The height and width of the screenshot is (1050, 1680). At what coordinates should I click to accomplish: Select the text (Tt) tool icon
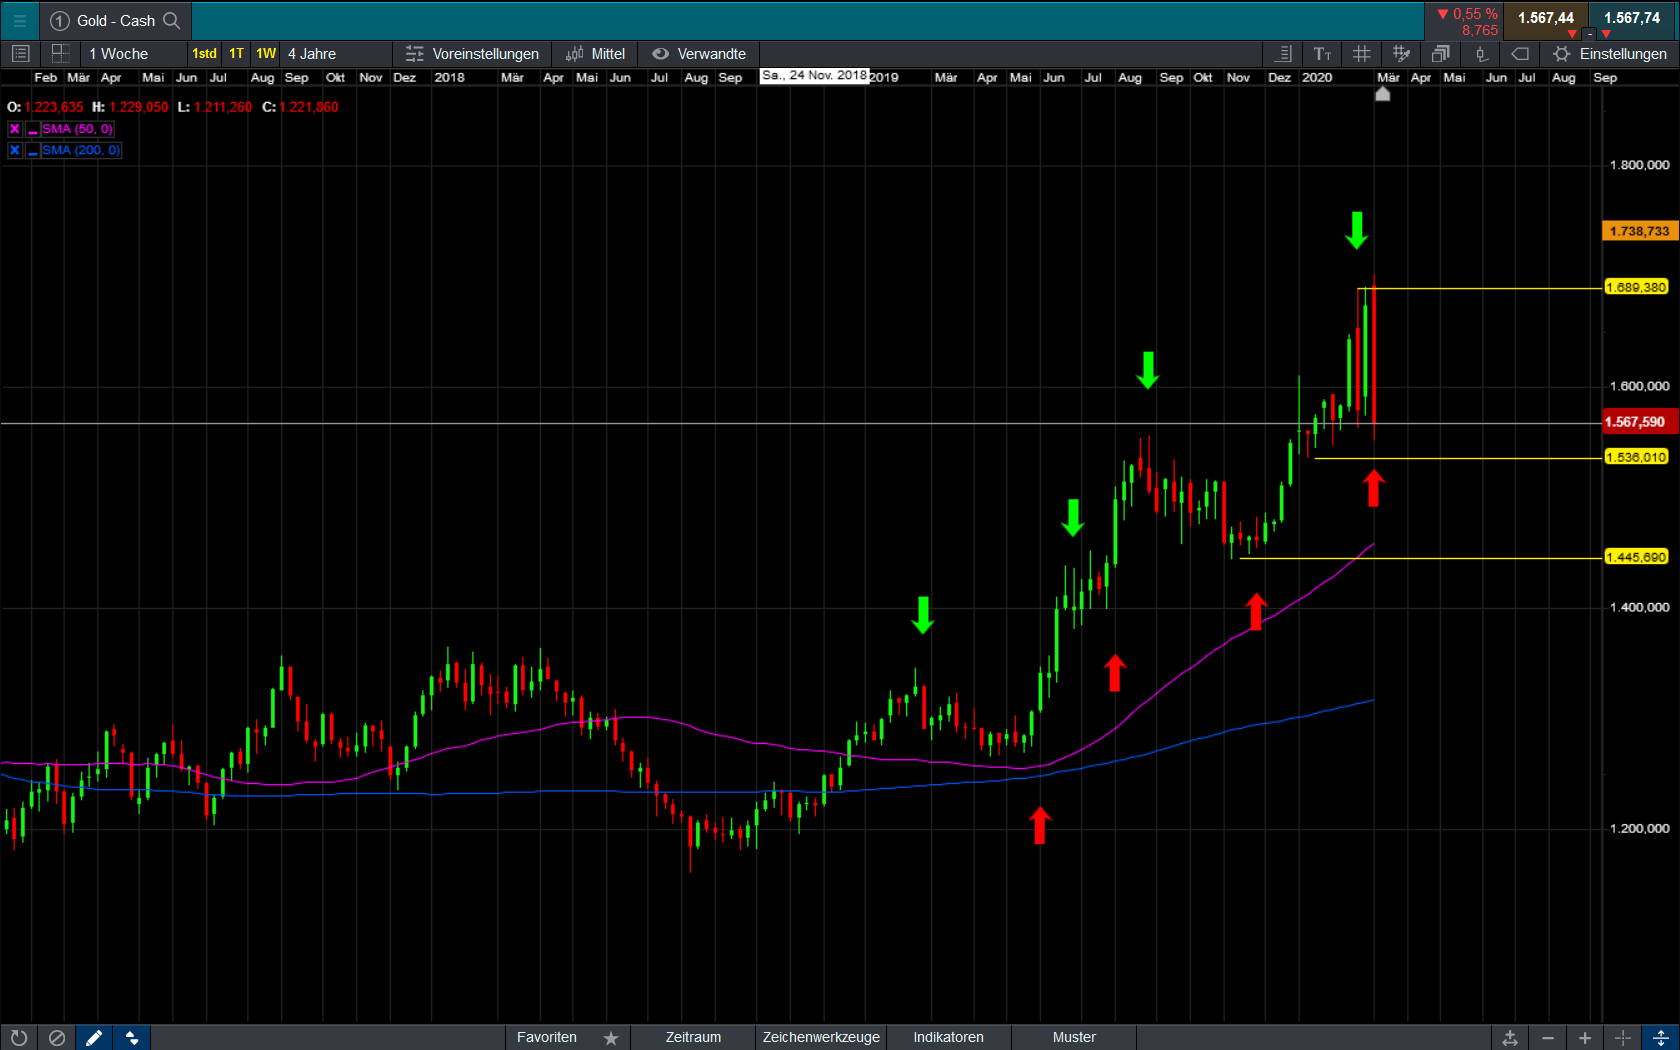point(1322,54)
